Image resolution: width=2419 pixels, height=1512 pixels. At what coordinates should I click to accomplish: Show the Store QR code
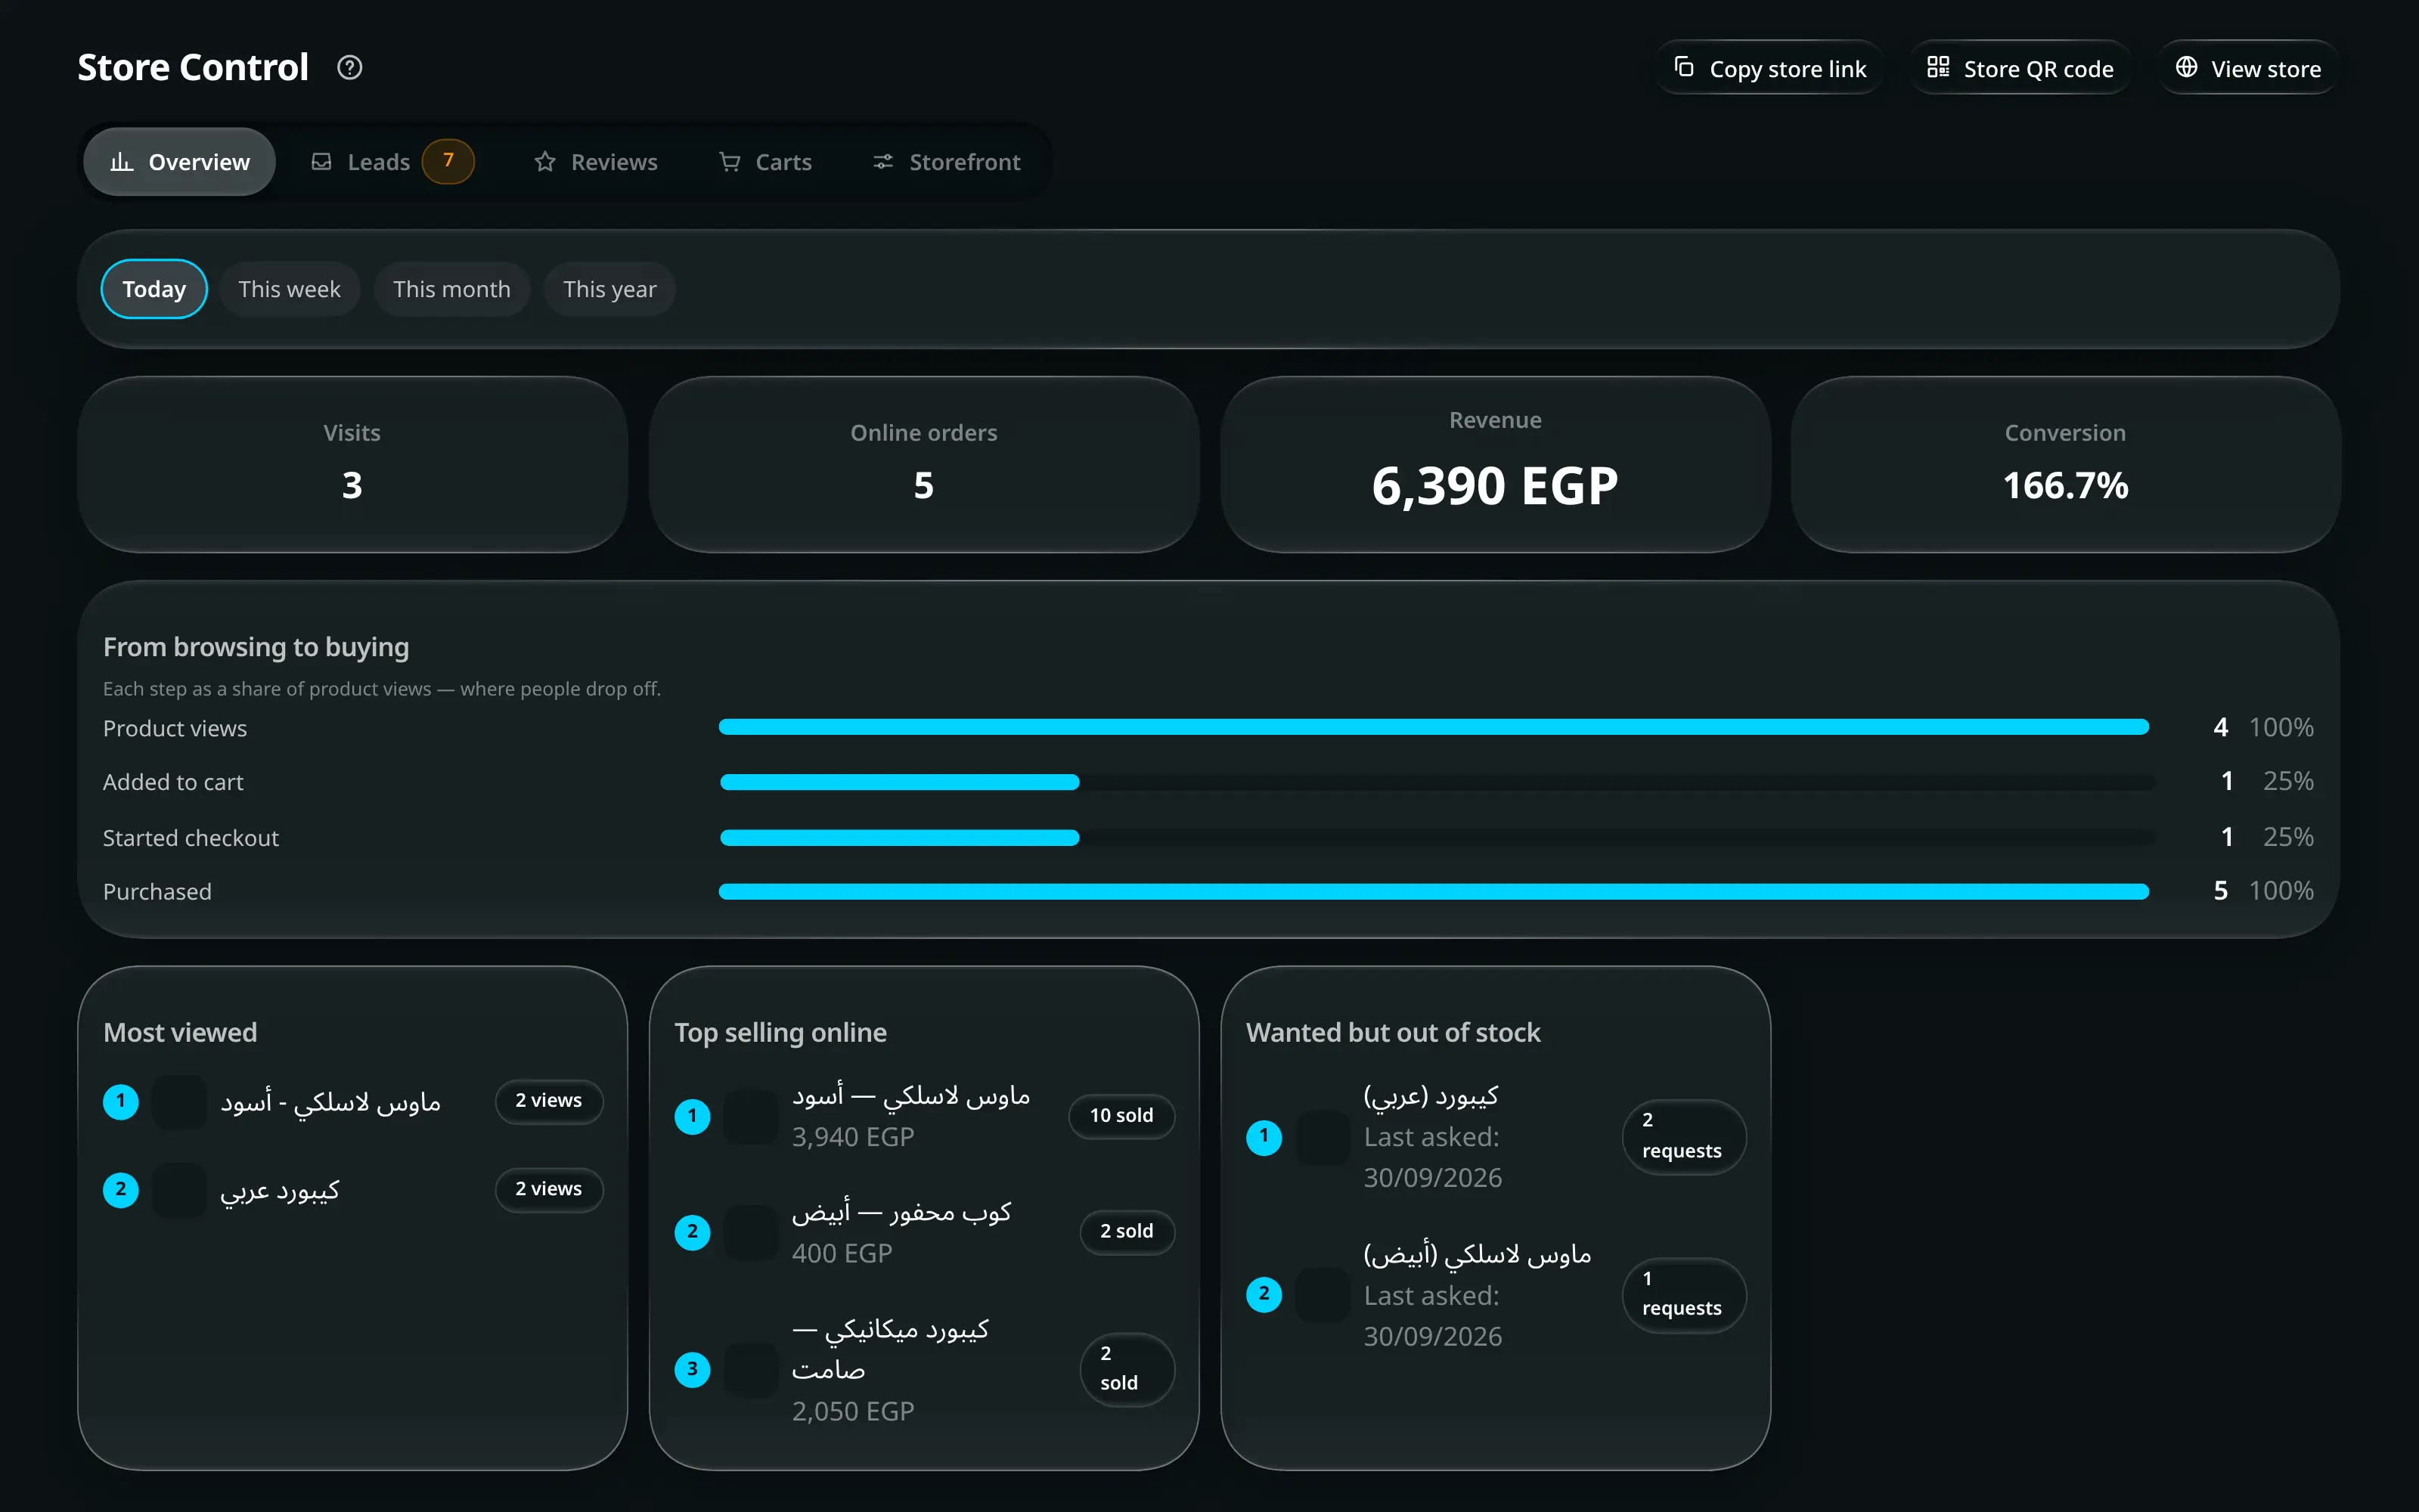(2020, 68)
